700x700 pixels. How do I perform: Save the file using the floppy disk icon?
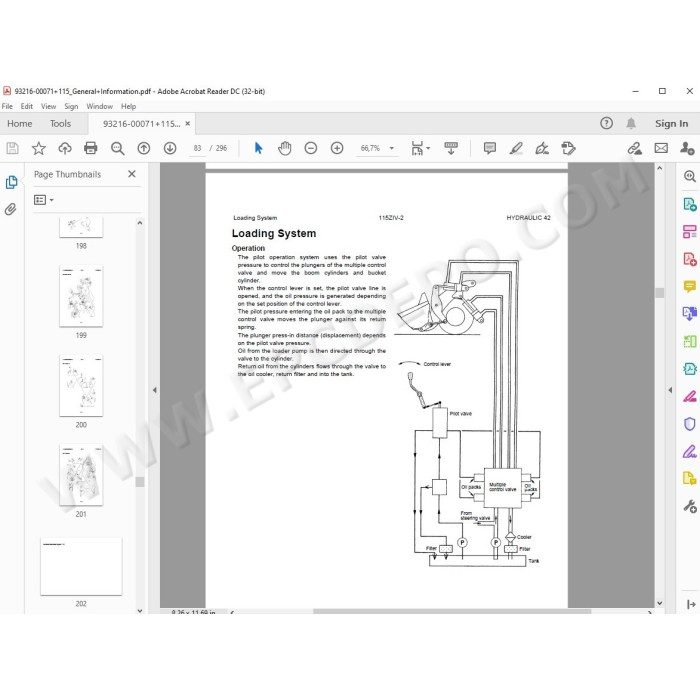12,148
